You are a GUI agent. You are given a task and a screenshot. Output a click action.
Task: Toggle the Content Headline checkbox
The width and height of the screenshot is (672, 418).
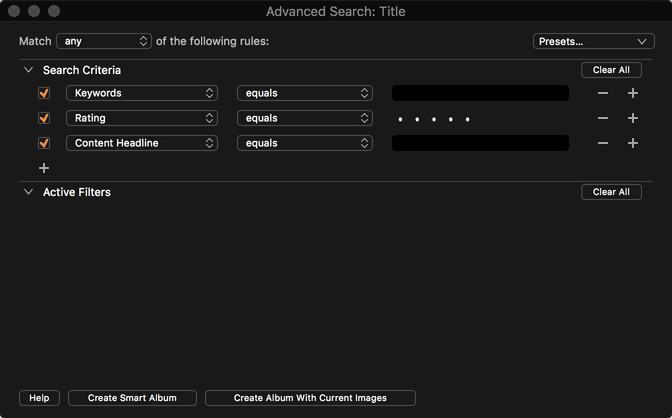click(44, 143)
